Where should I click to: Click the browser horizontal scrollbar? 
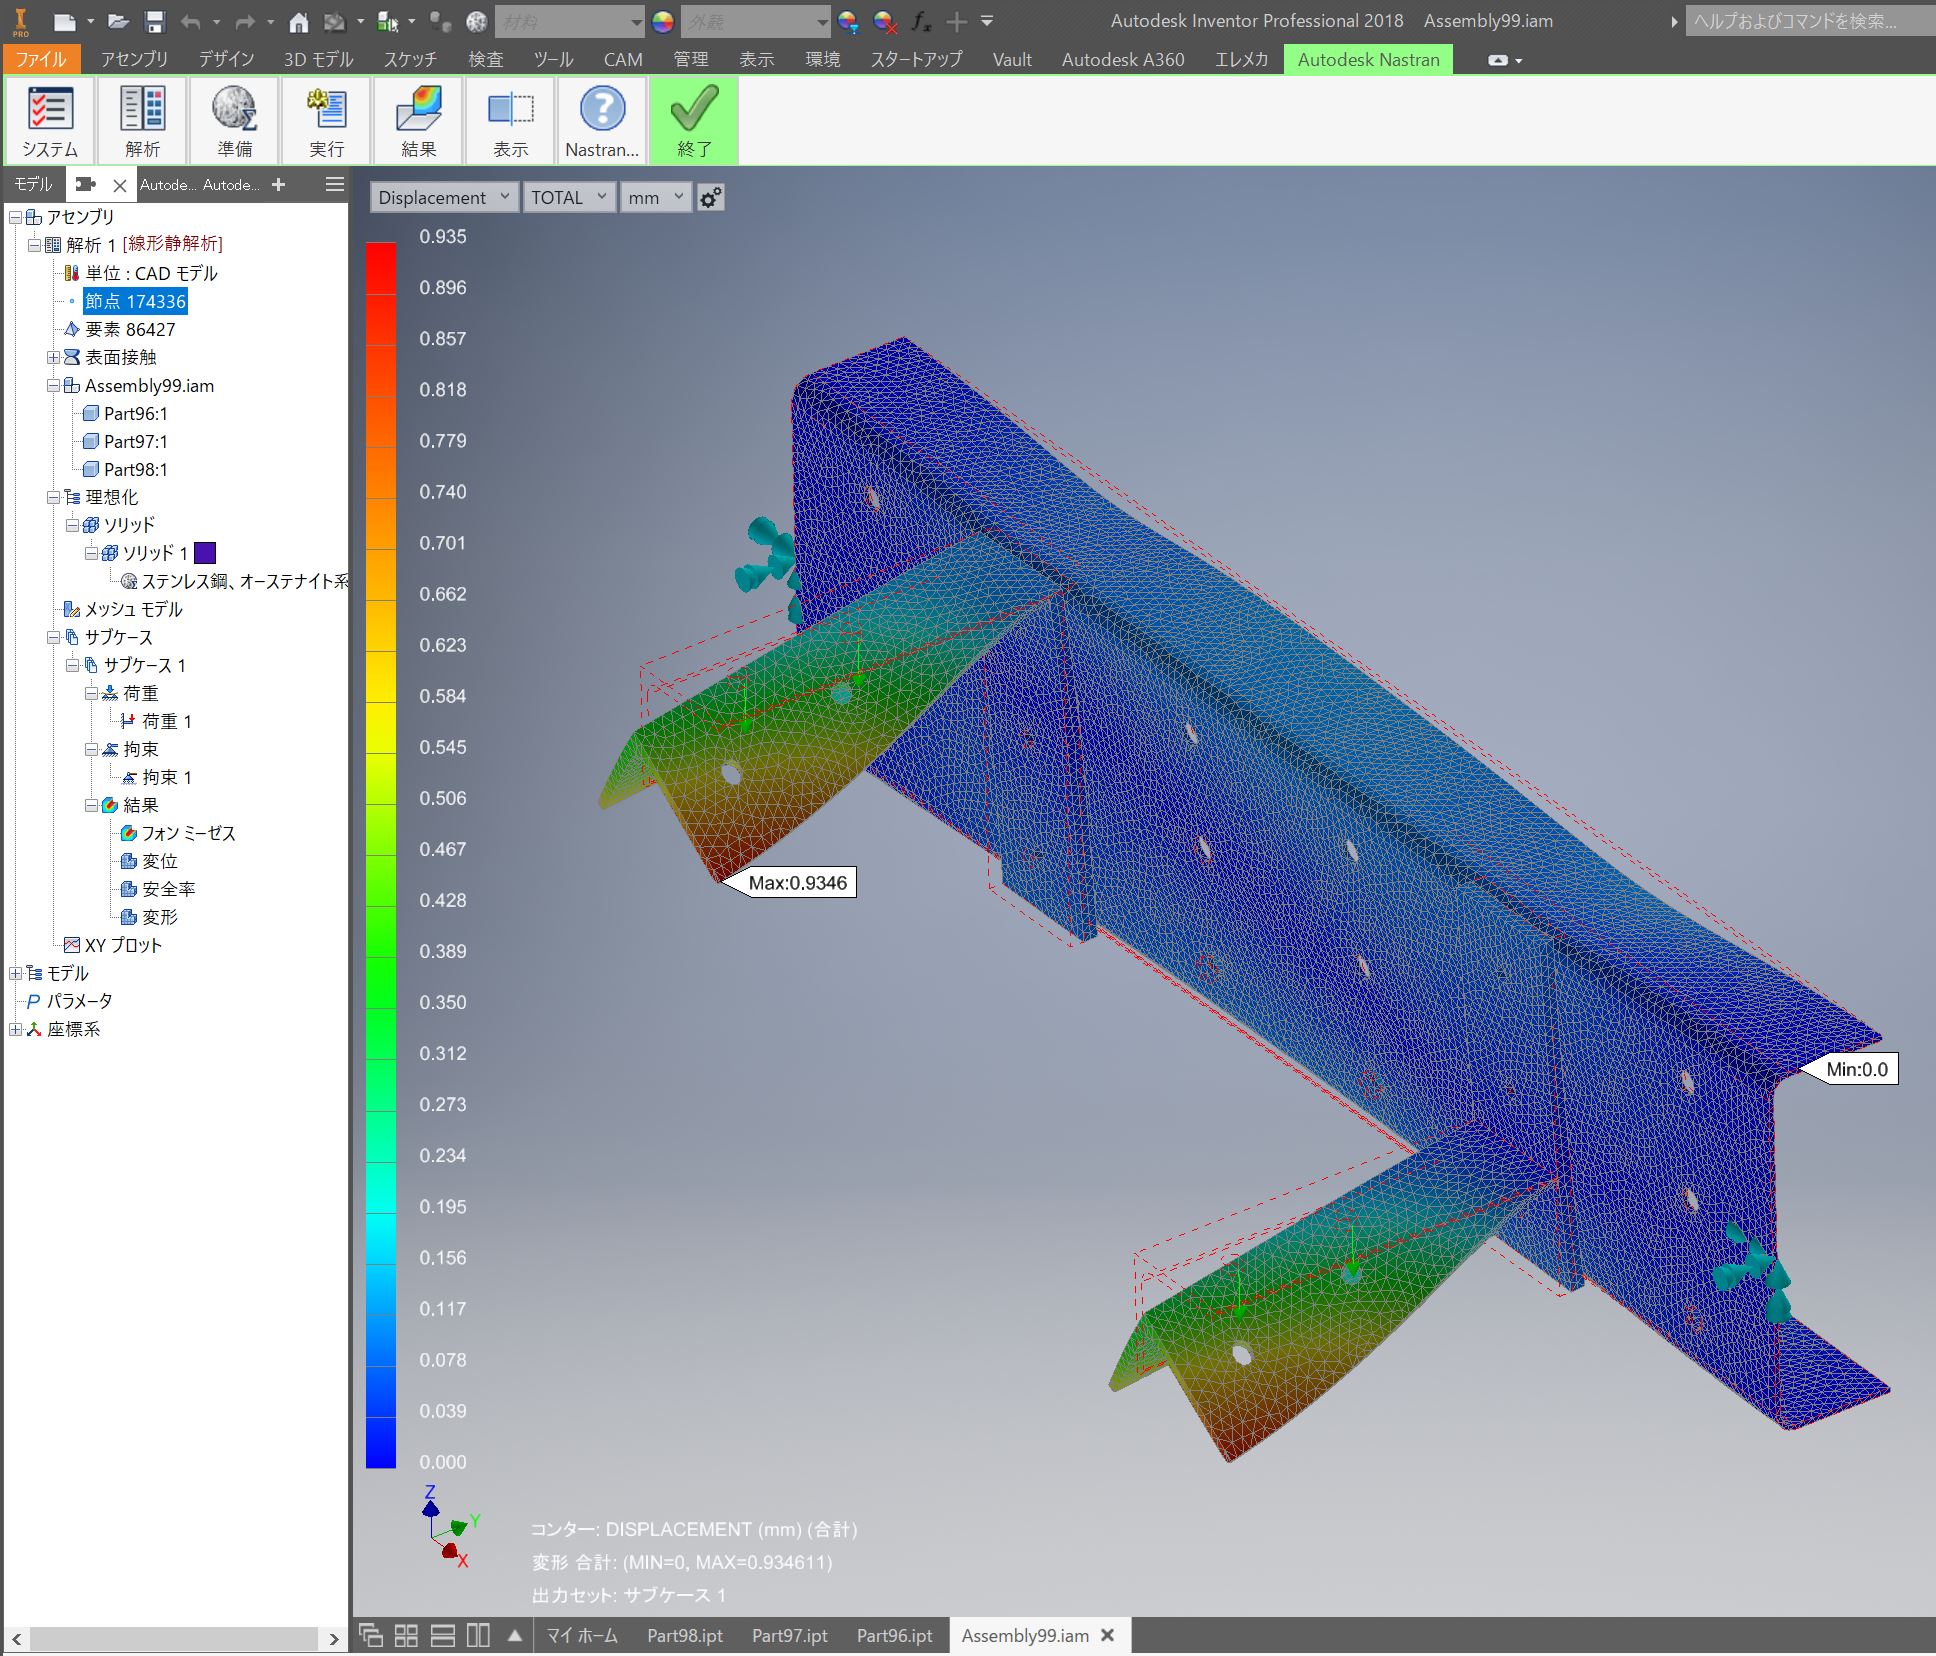click(x=174, y=1639)
